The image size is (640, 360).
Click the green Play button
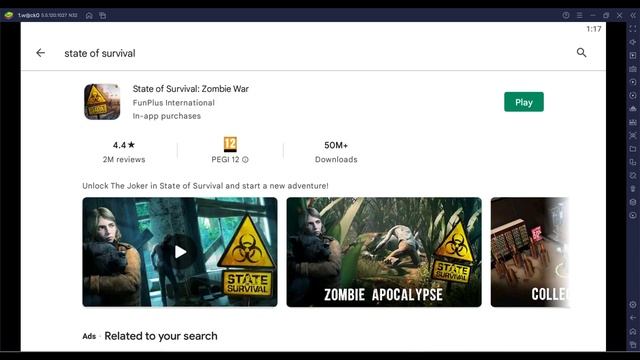pyautogui.click(x=524, y=102)
